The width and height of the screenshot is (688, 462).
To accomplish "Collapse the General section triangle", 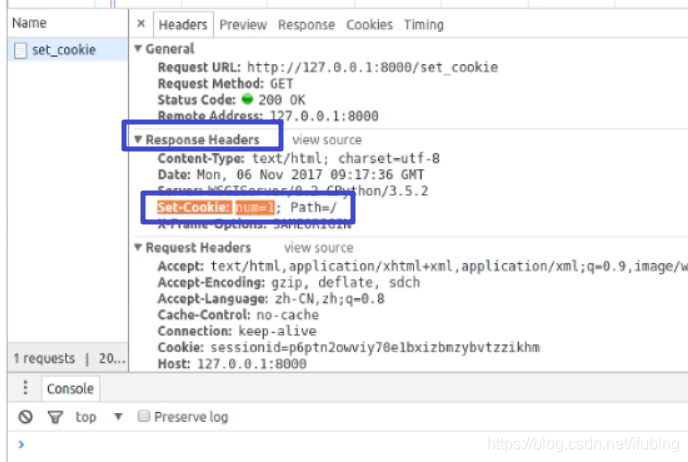I will coord(138,48).
